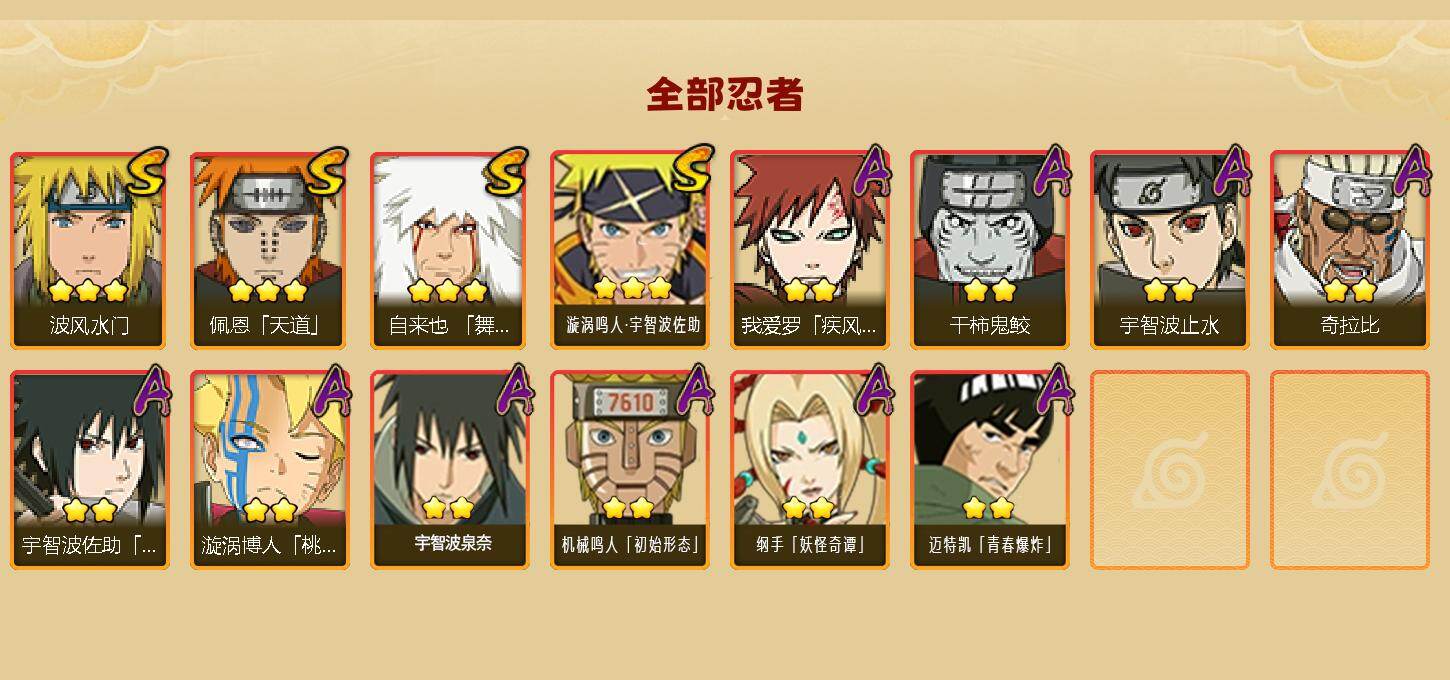1450x680 pixels.
Task: Click the S rank badge on 佩恩 card
Action: (x=326, y=173)
